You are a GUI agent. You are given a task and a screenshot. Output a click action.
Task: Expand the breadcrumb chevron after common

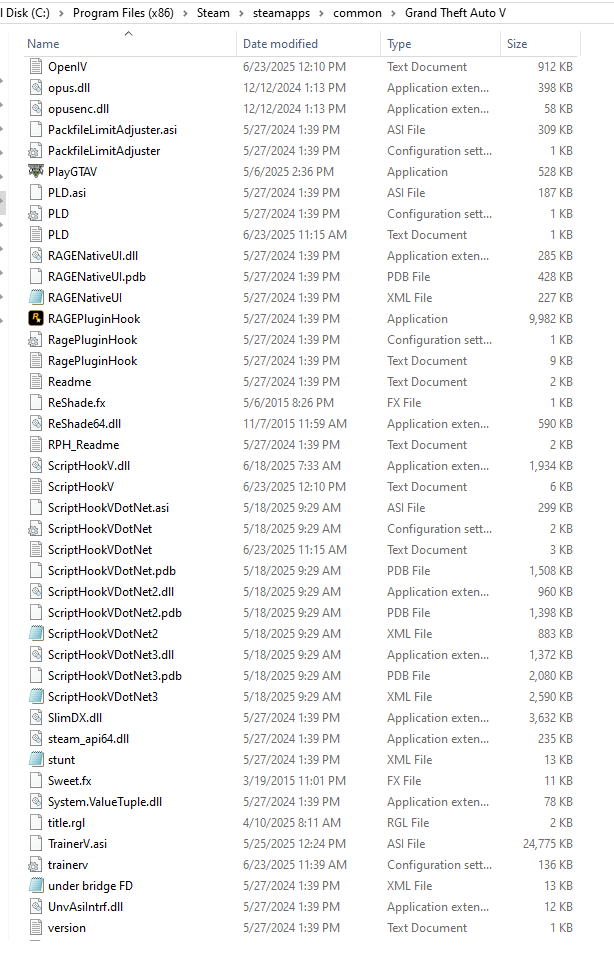[x=393, y=13]
